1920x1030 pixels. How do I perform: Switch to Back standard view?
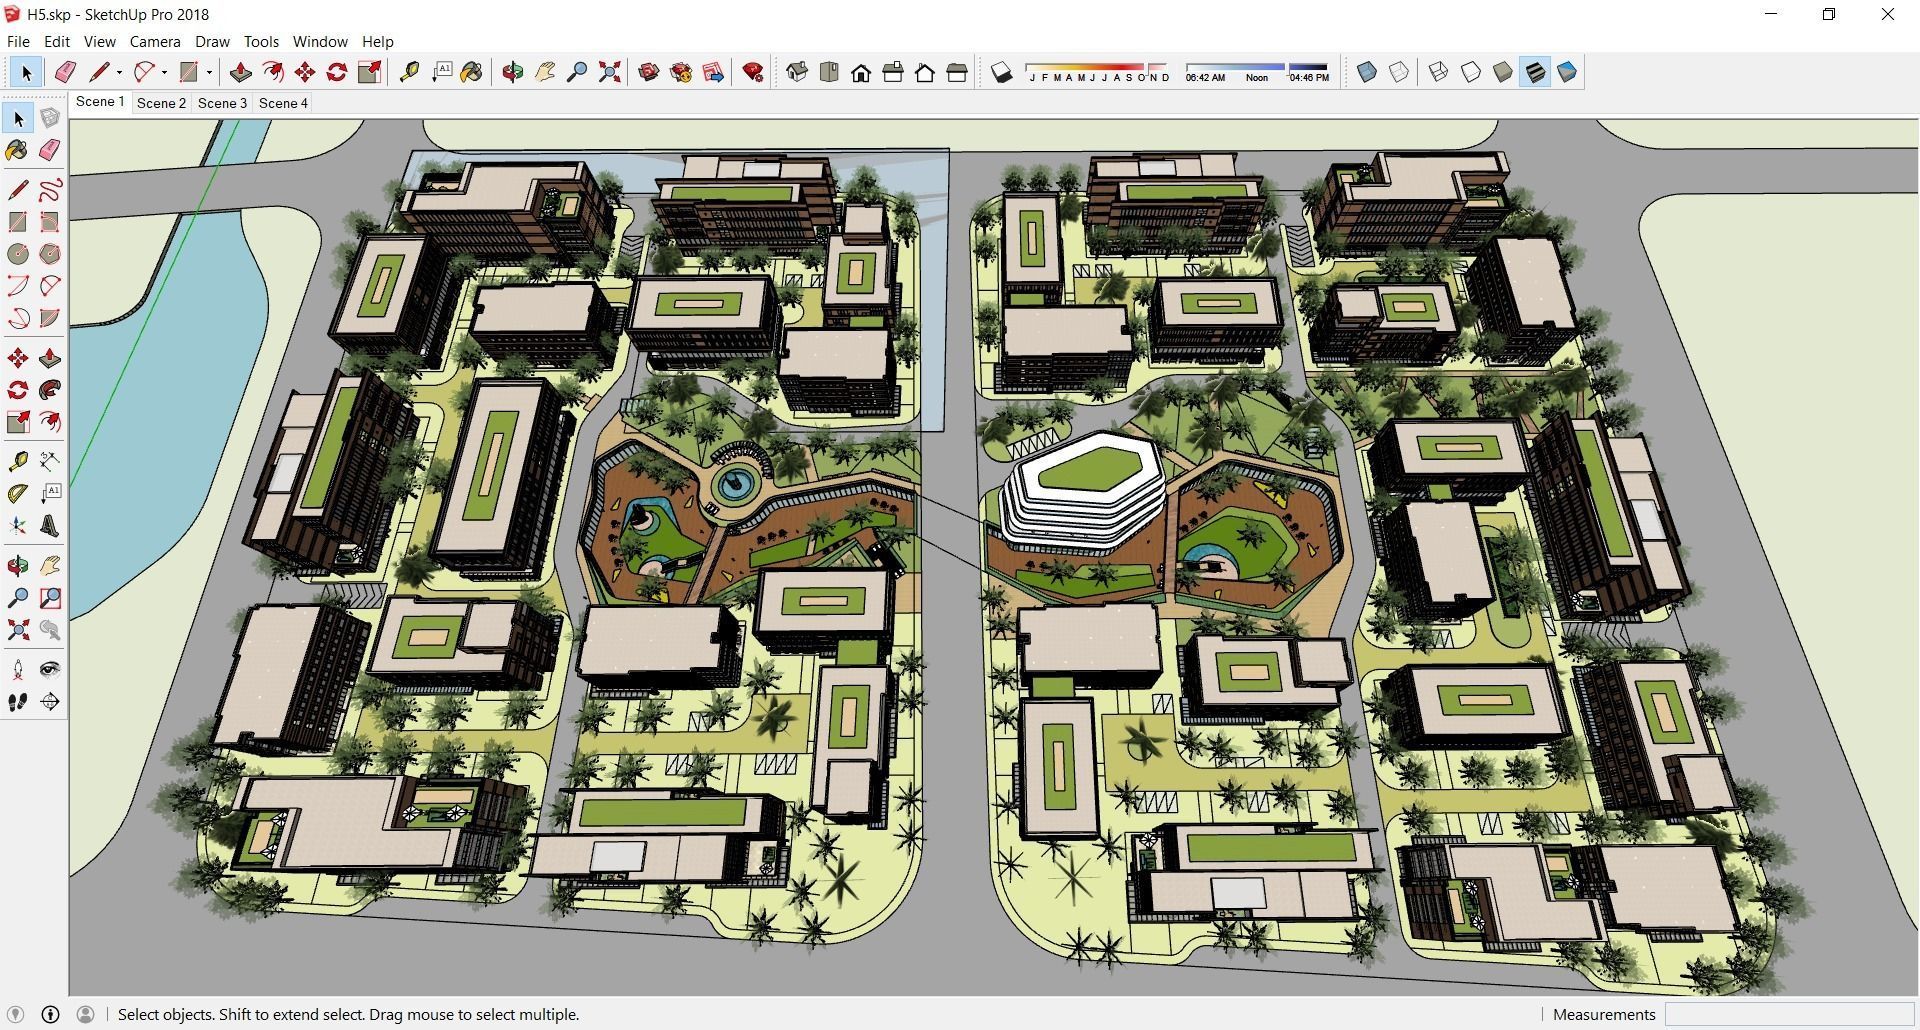pyautogui.click(x=925, y=72)
